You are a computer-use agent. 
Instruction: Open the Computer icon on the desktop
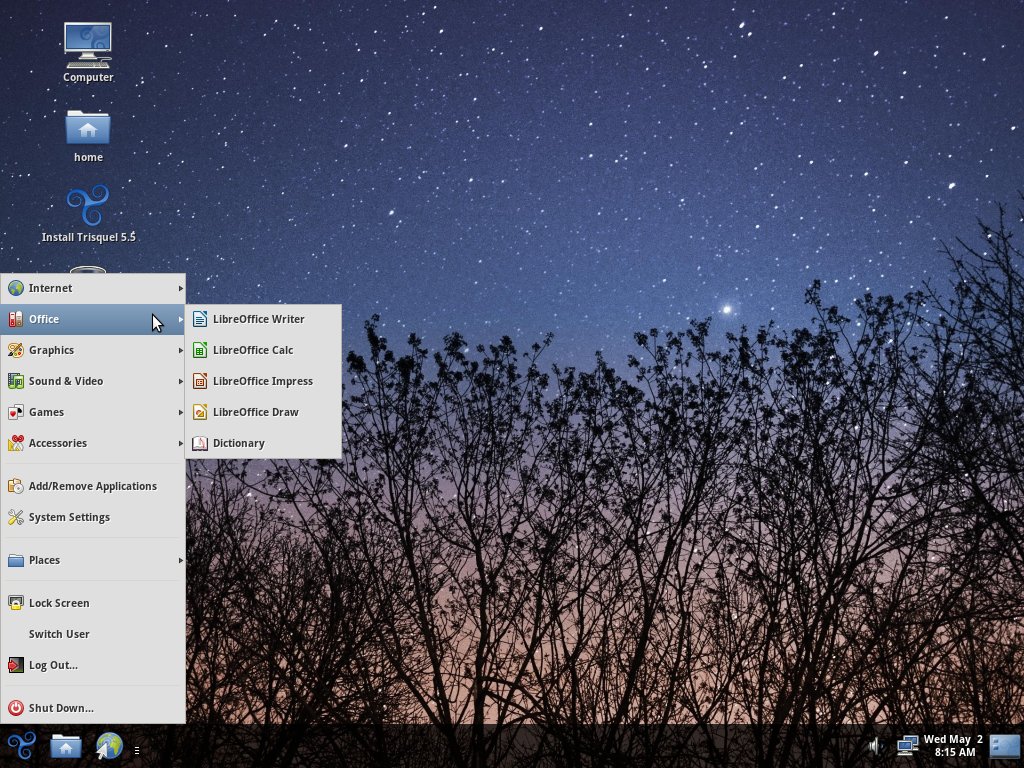pyautogui.click(x=88, y=50)
